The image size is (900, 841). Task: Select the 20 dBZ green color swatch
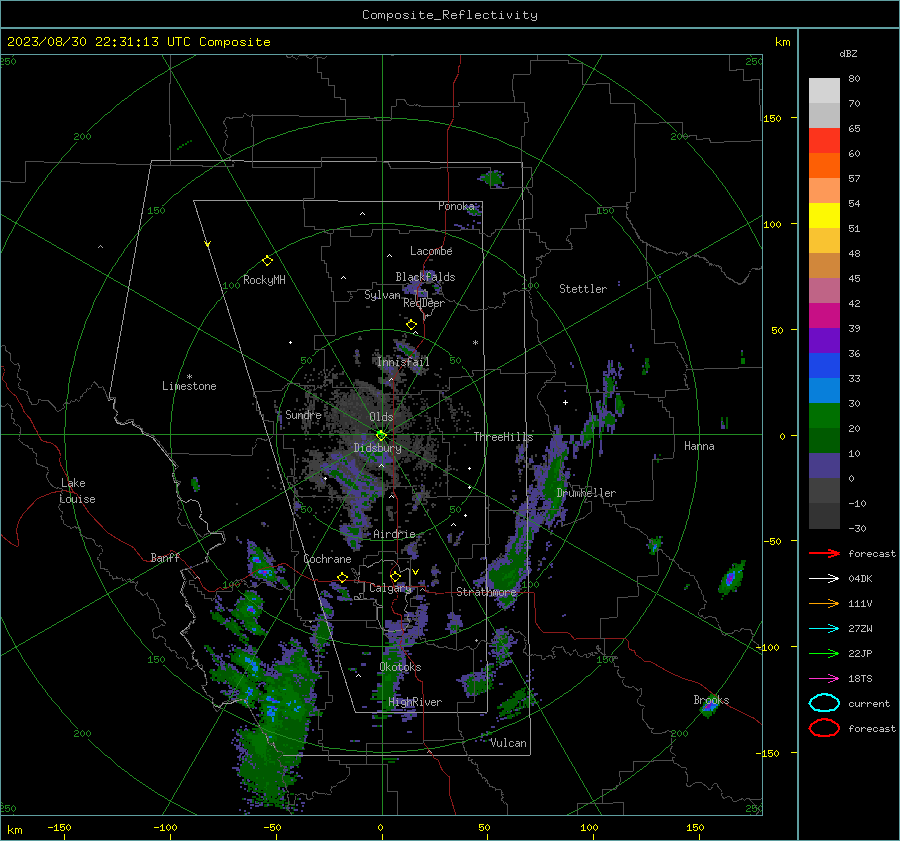[x=824, y=416]
